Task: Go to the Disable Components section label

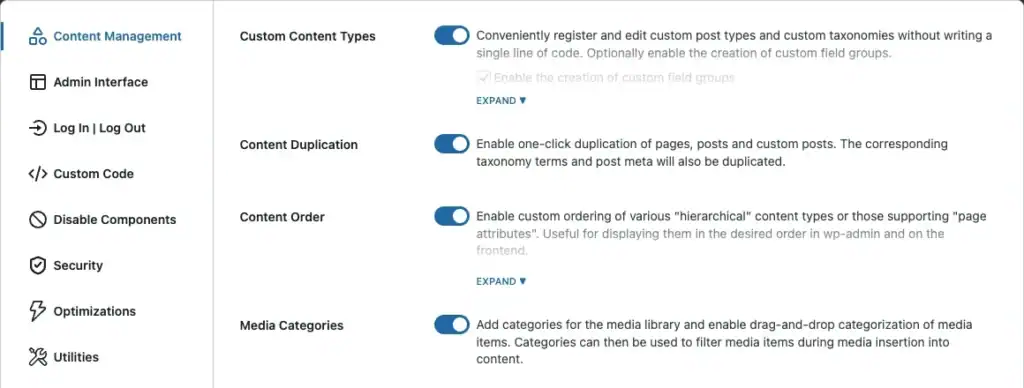Action: tap(115, 219)
